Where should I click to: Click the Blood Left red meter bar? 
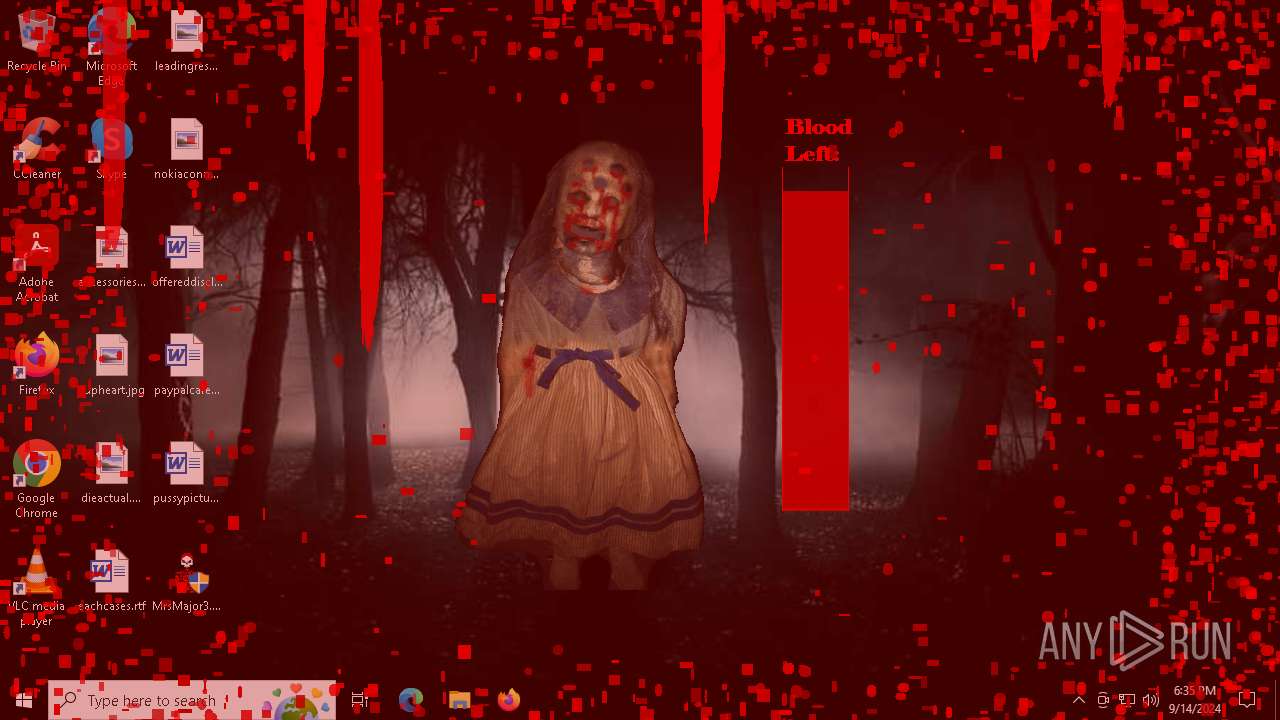(815, 340)
